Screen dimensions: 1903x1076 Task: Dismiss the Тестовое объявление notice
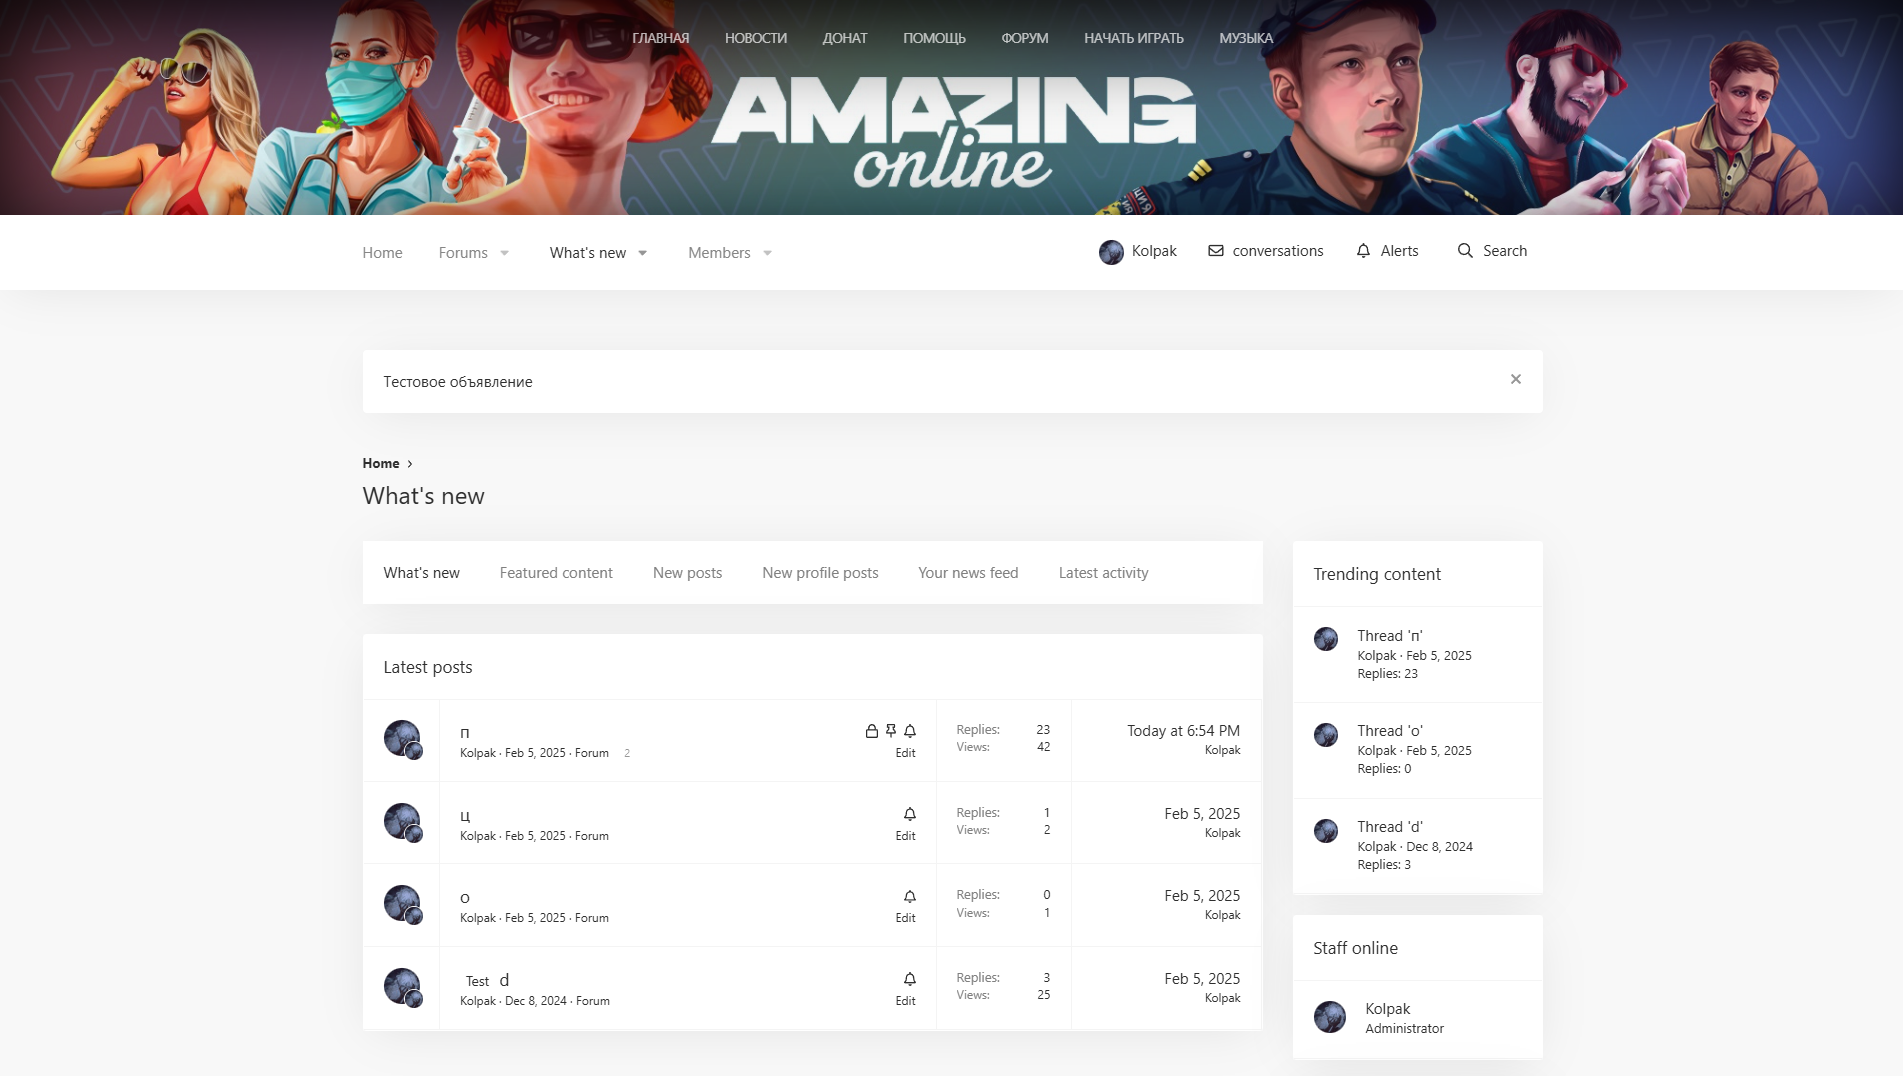[1516, 379]
